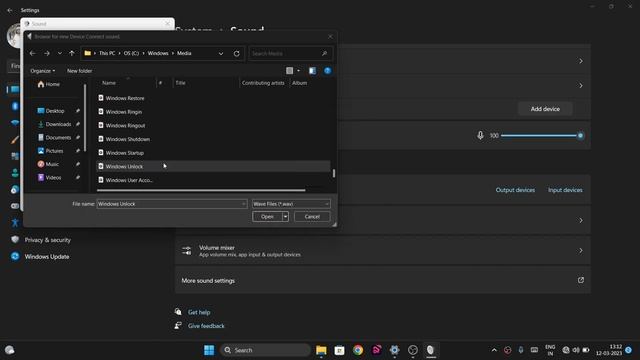Select the Windows Unlock file
The image size is (640, 360).
coord(213,167)
